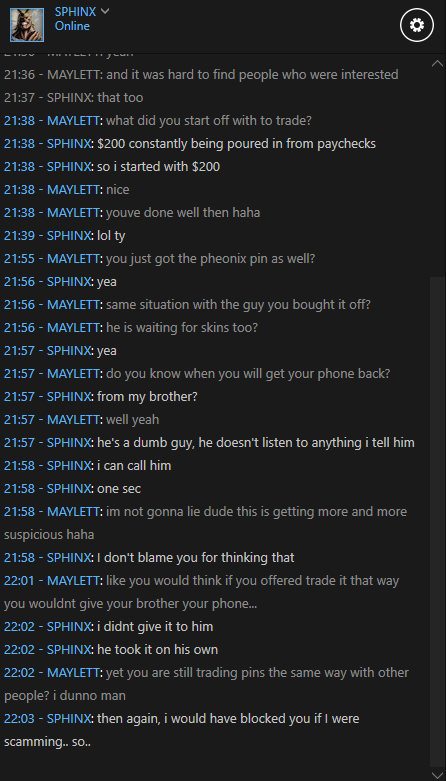Expand the chevron beside the SPHINX name

click(105, 11)
